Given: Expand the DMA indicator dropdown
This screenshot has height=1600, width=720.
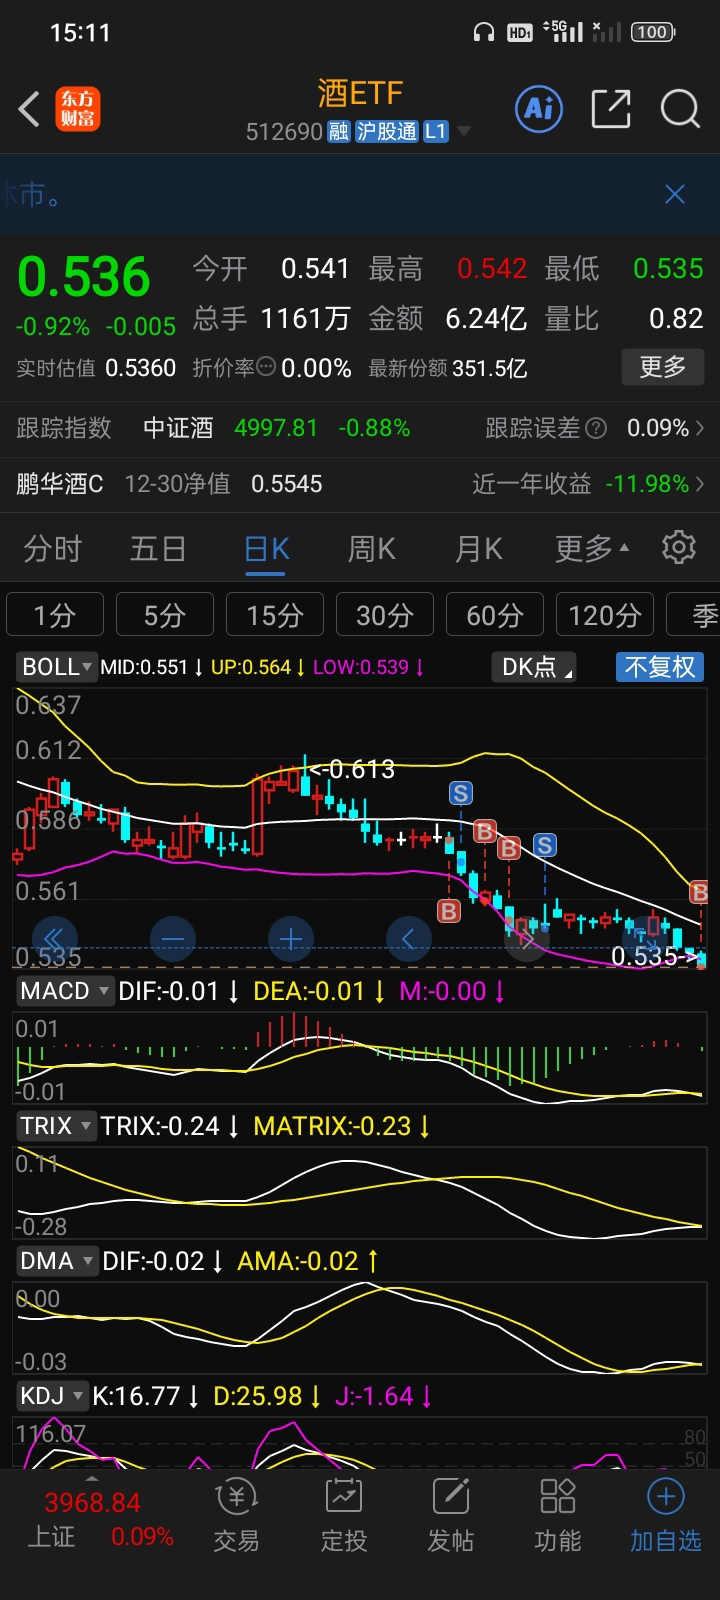Looking at the screenshot, I should pos(57,1261).
